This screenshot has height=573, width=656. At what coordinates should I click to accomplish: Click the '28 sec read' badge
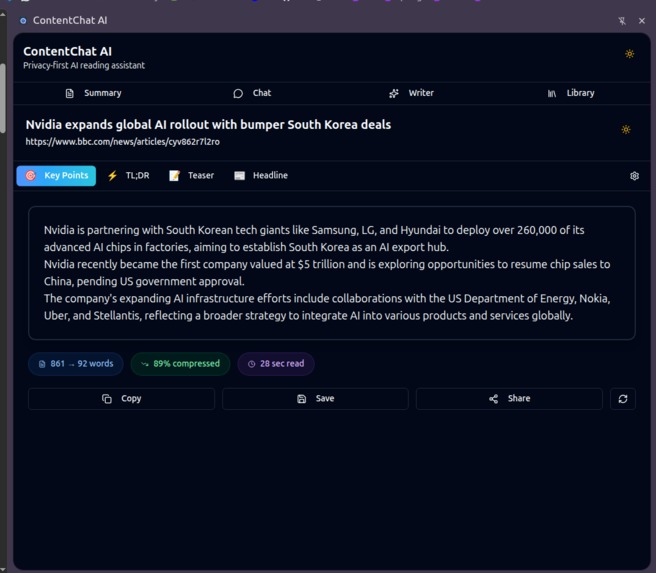[x=276, y=364]
